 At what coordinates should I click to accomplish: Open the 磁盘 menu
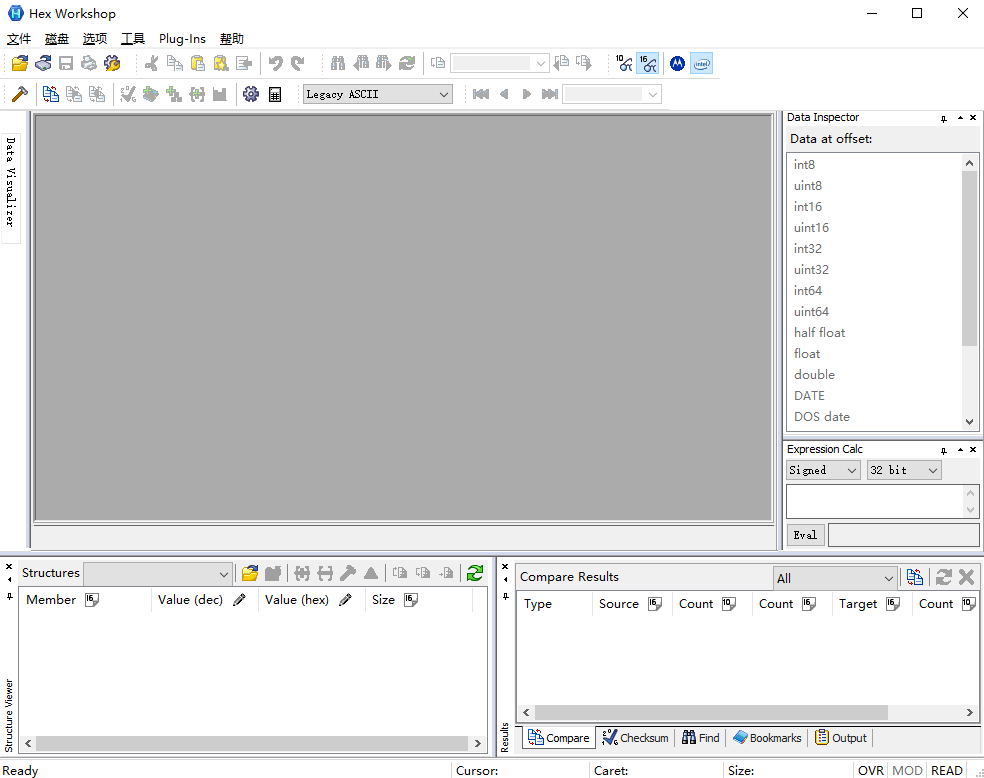56,39
